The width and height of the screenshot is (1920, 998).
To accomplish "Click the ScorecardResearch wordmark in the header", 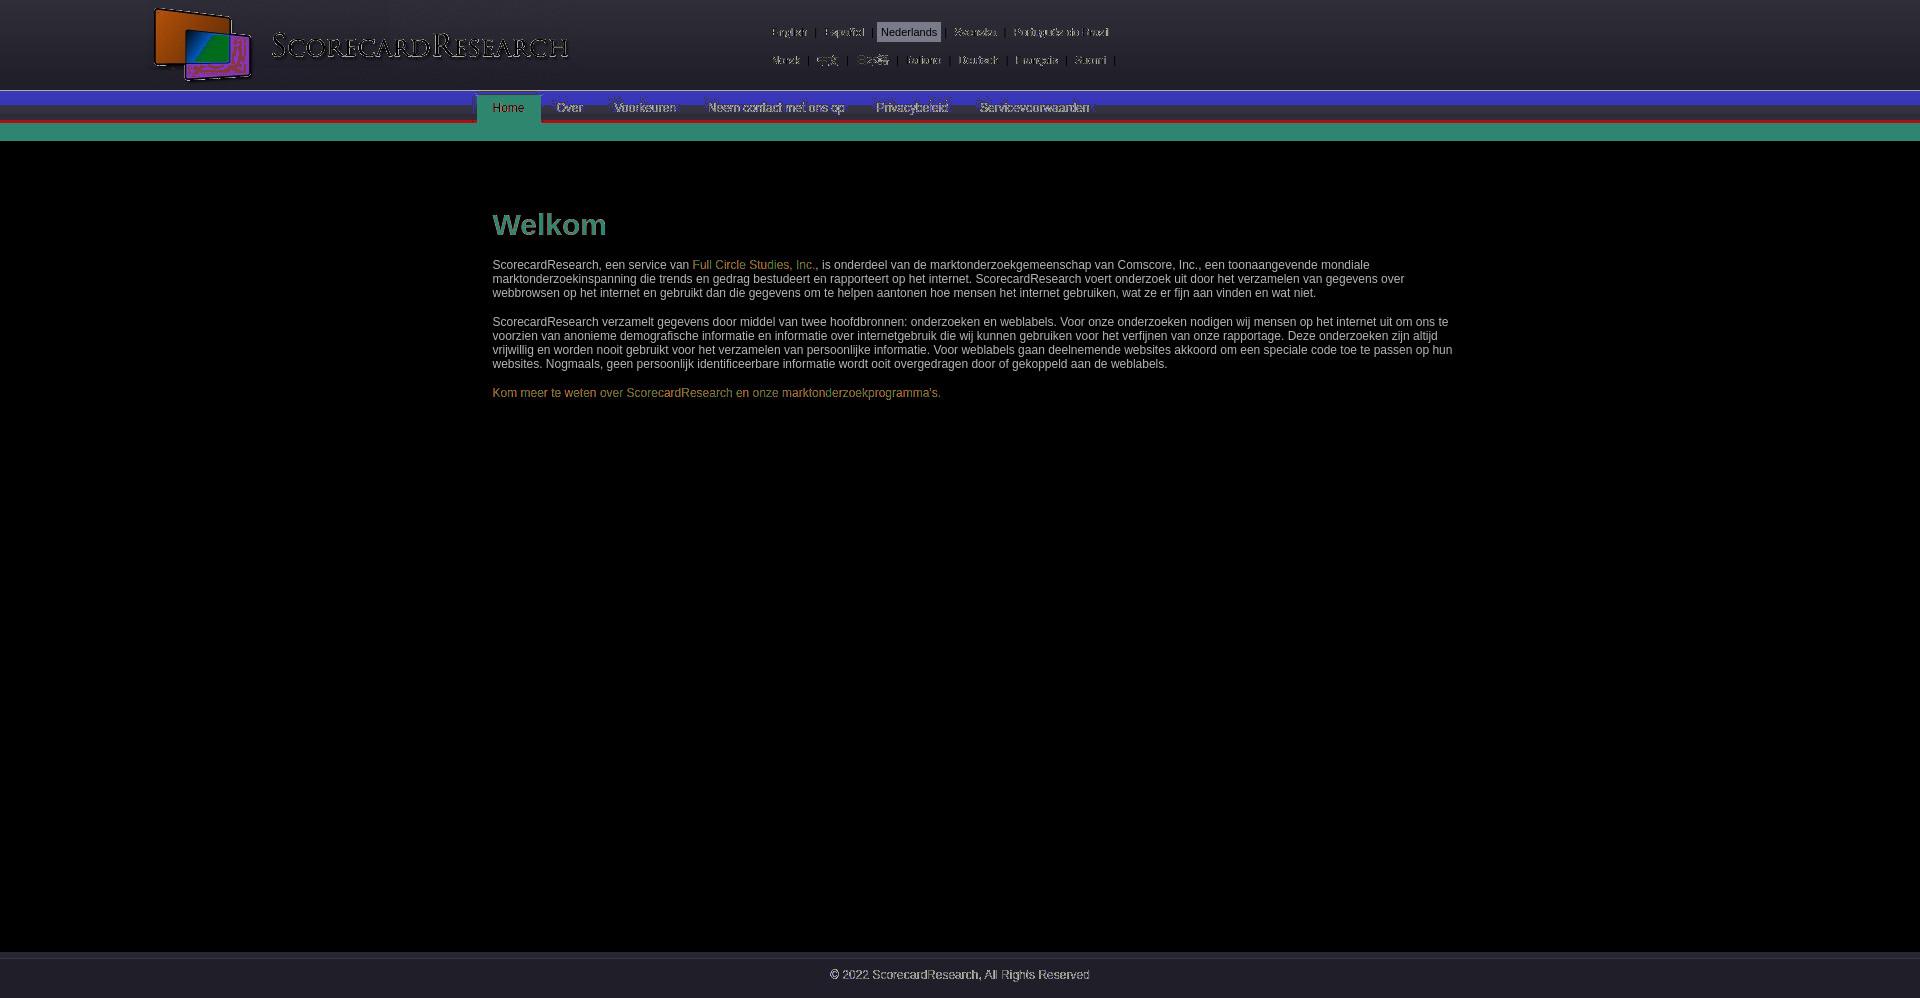I will pos(419,46).
